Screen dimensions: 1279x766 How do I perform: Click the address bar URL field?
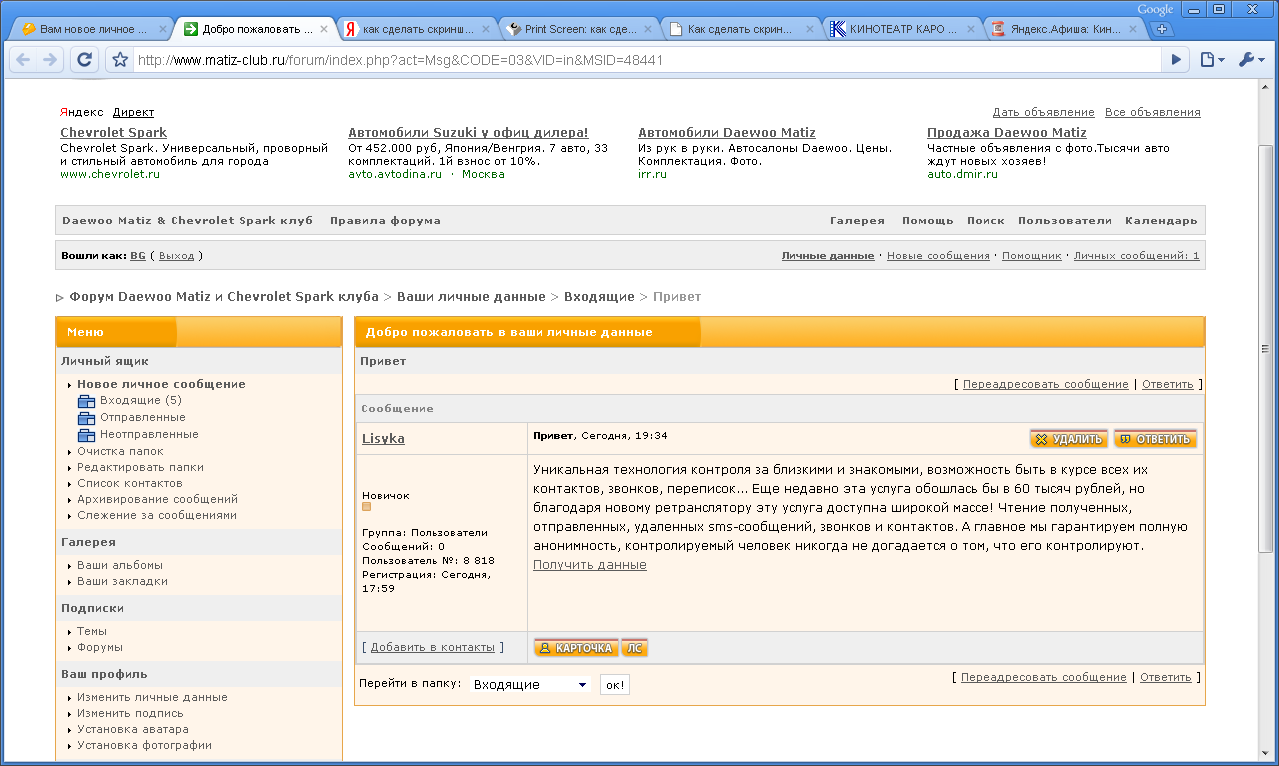pyautogui.click(x=640, y=60)
